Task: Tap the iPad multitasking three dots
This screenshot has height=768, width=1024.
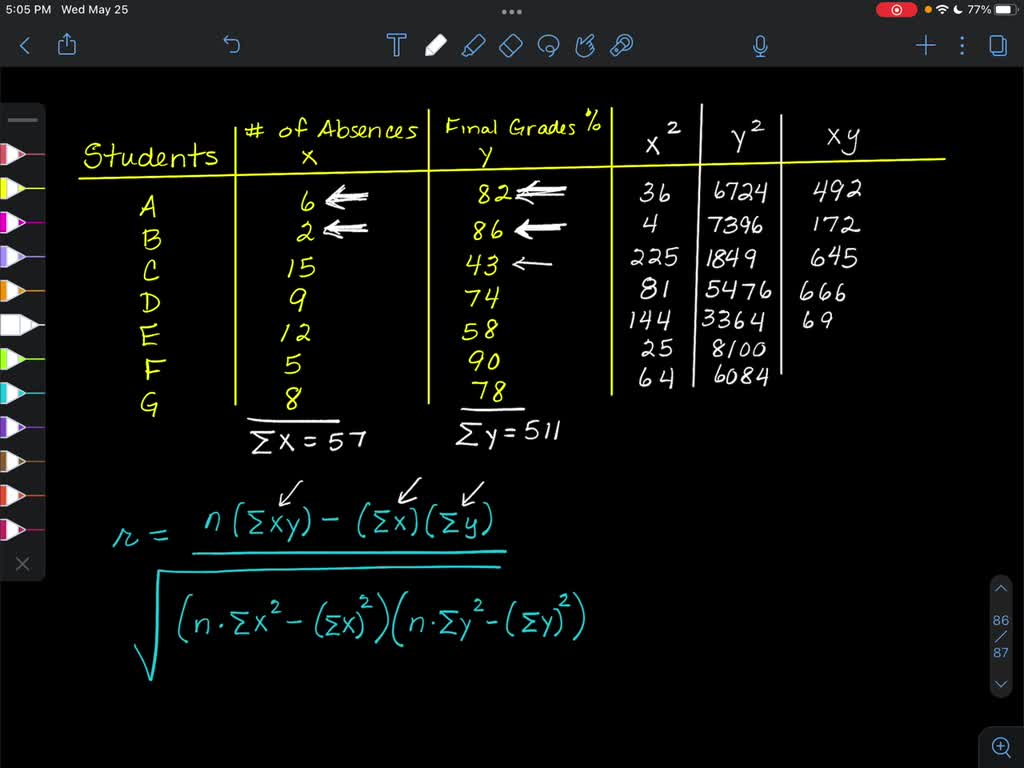Action: pyautogui.click(x=511, y=12)
